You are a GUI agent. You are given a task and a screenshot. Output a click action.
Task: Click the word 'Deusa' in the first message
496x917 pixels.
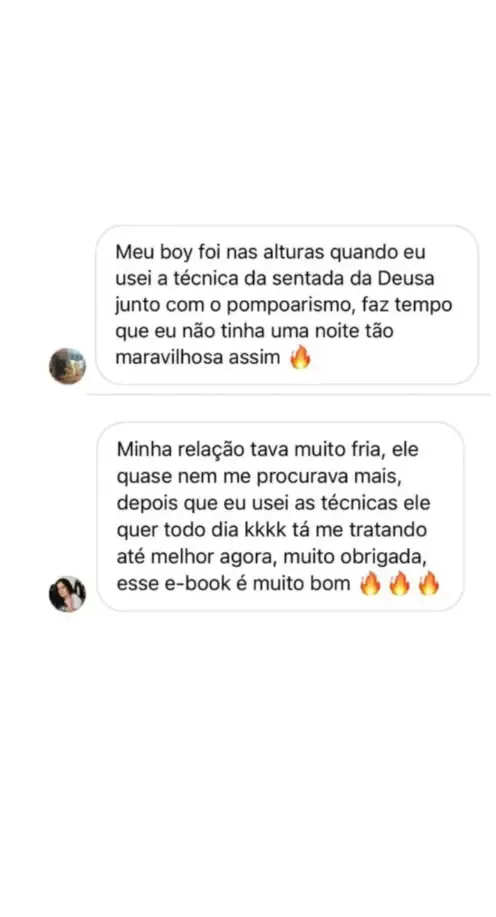coord(406,279)
